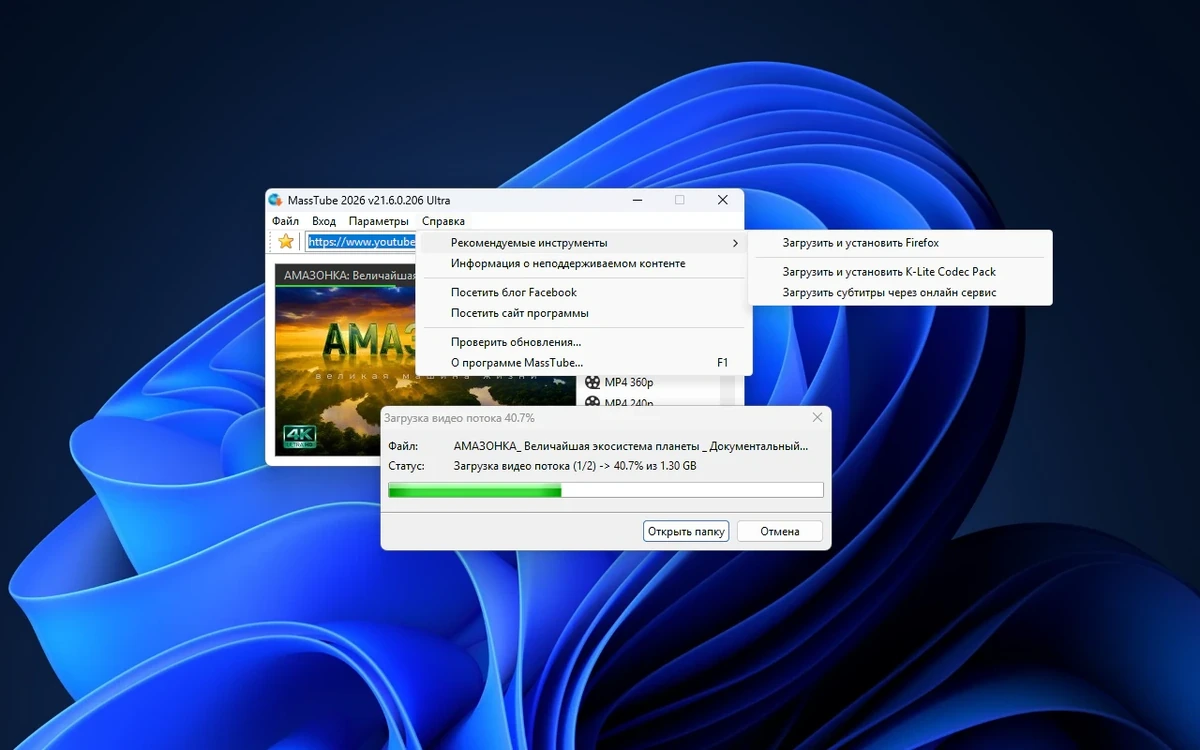
Task: Choose Посетить сайт программы
Action: coord(583,313)
